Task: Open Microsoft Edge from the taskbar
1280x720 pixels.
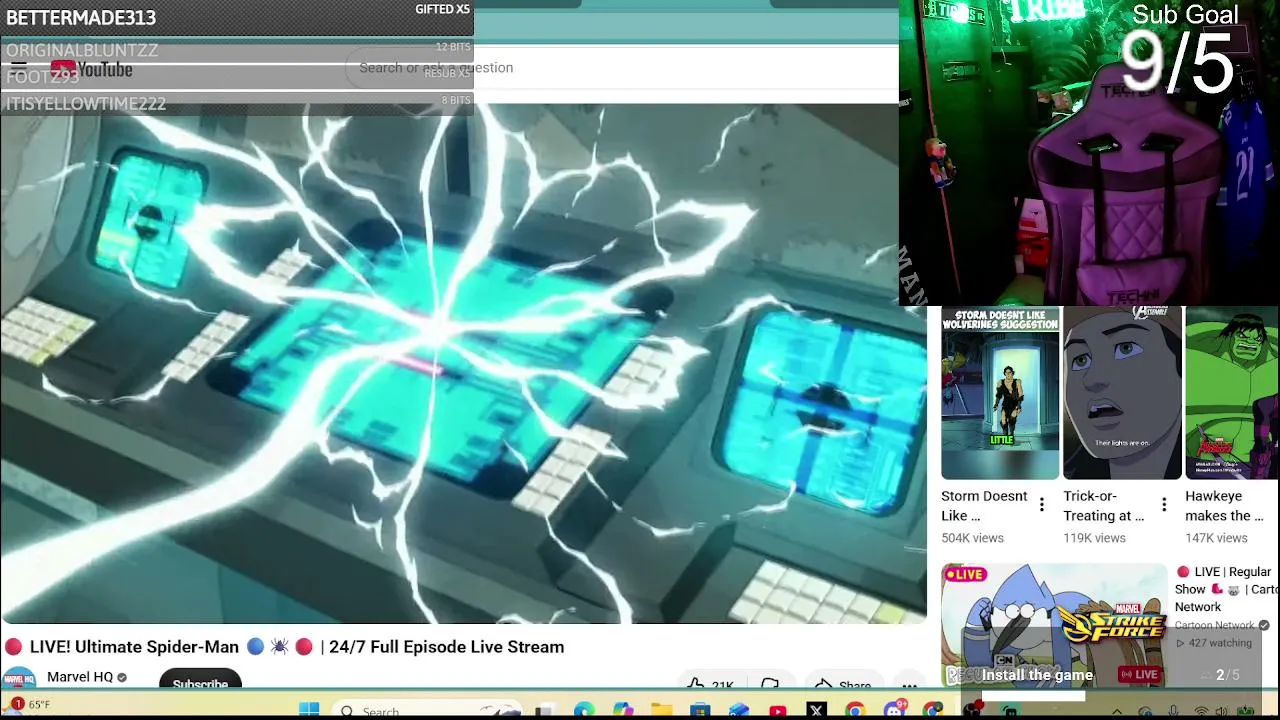Action: (584, 710)
